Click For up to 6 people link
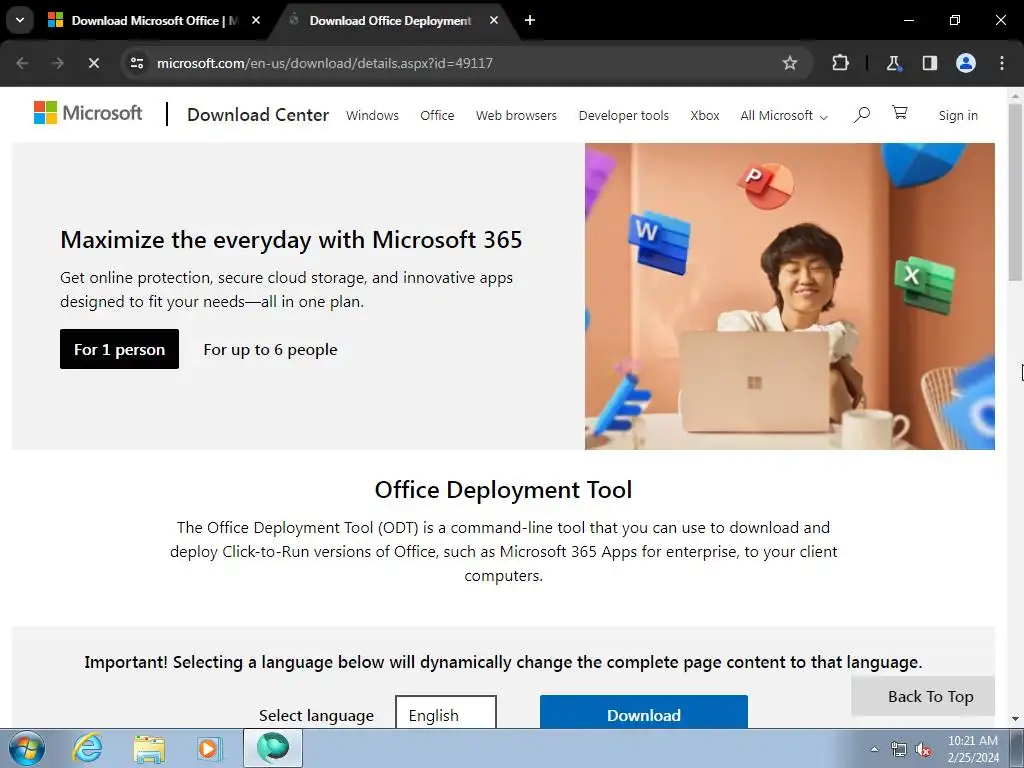 (x=270, y=349)
